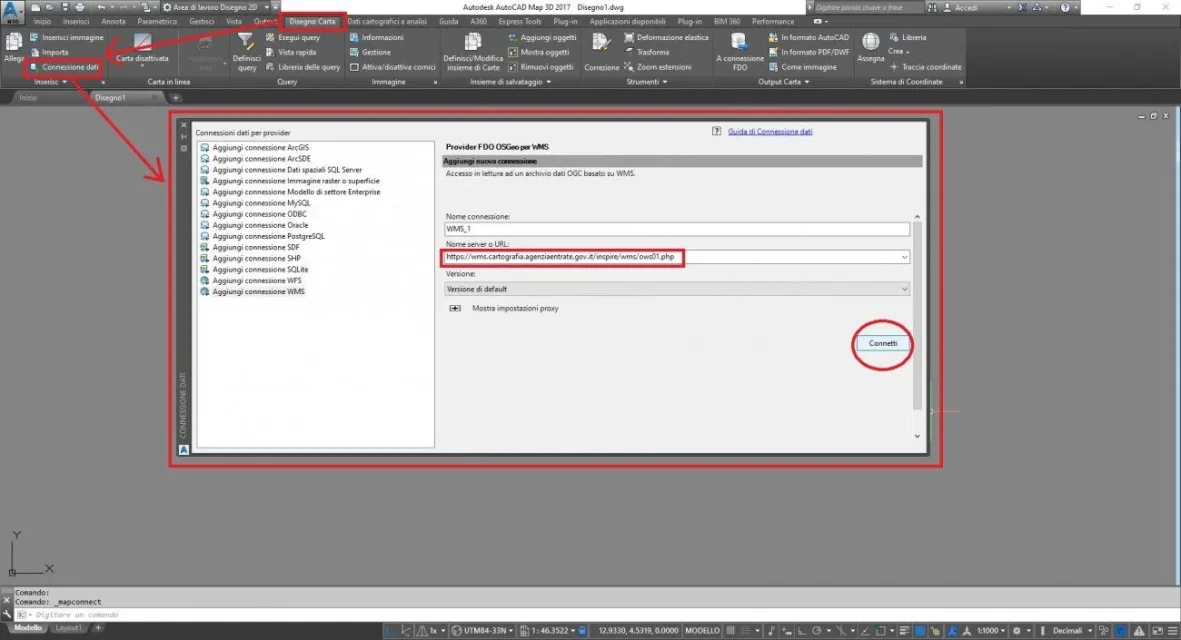Screen dimensions: 1181x640
Task: Open Vista rapida in the Query panel
Action: [291, 52]
